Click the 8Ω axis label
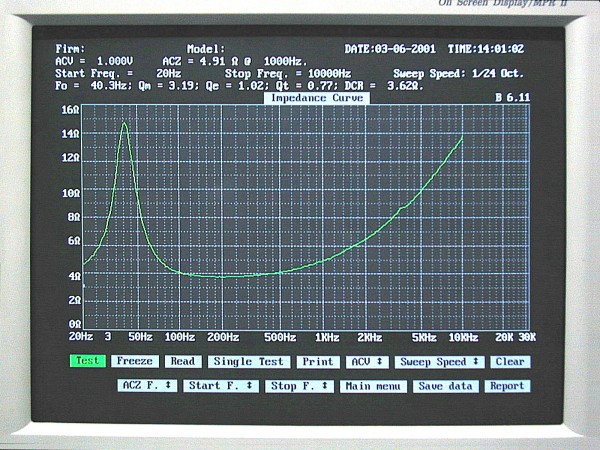The image size is (600, 450). point(74,217)
